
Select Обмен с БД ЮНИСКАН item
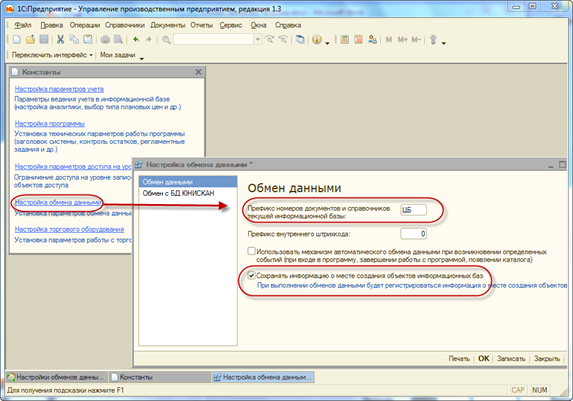[188, 193]
